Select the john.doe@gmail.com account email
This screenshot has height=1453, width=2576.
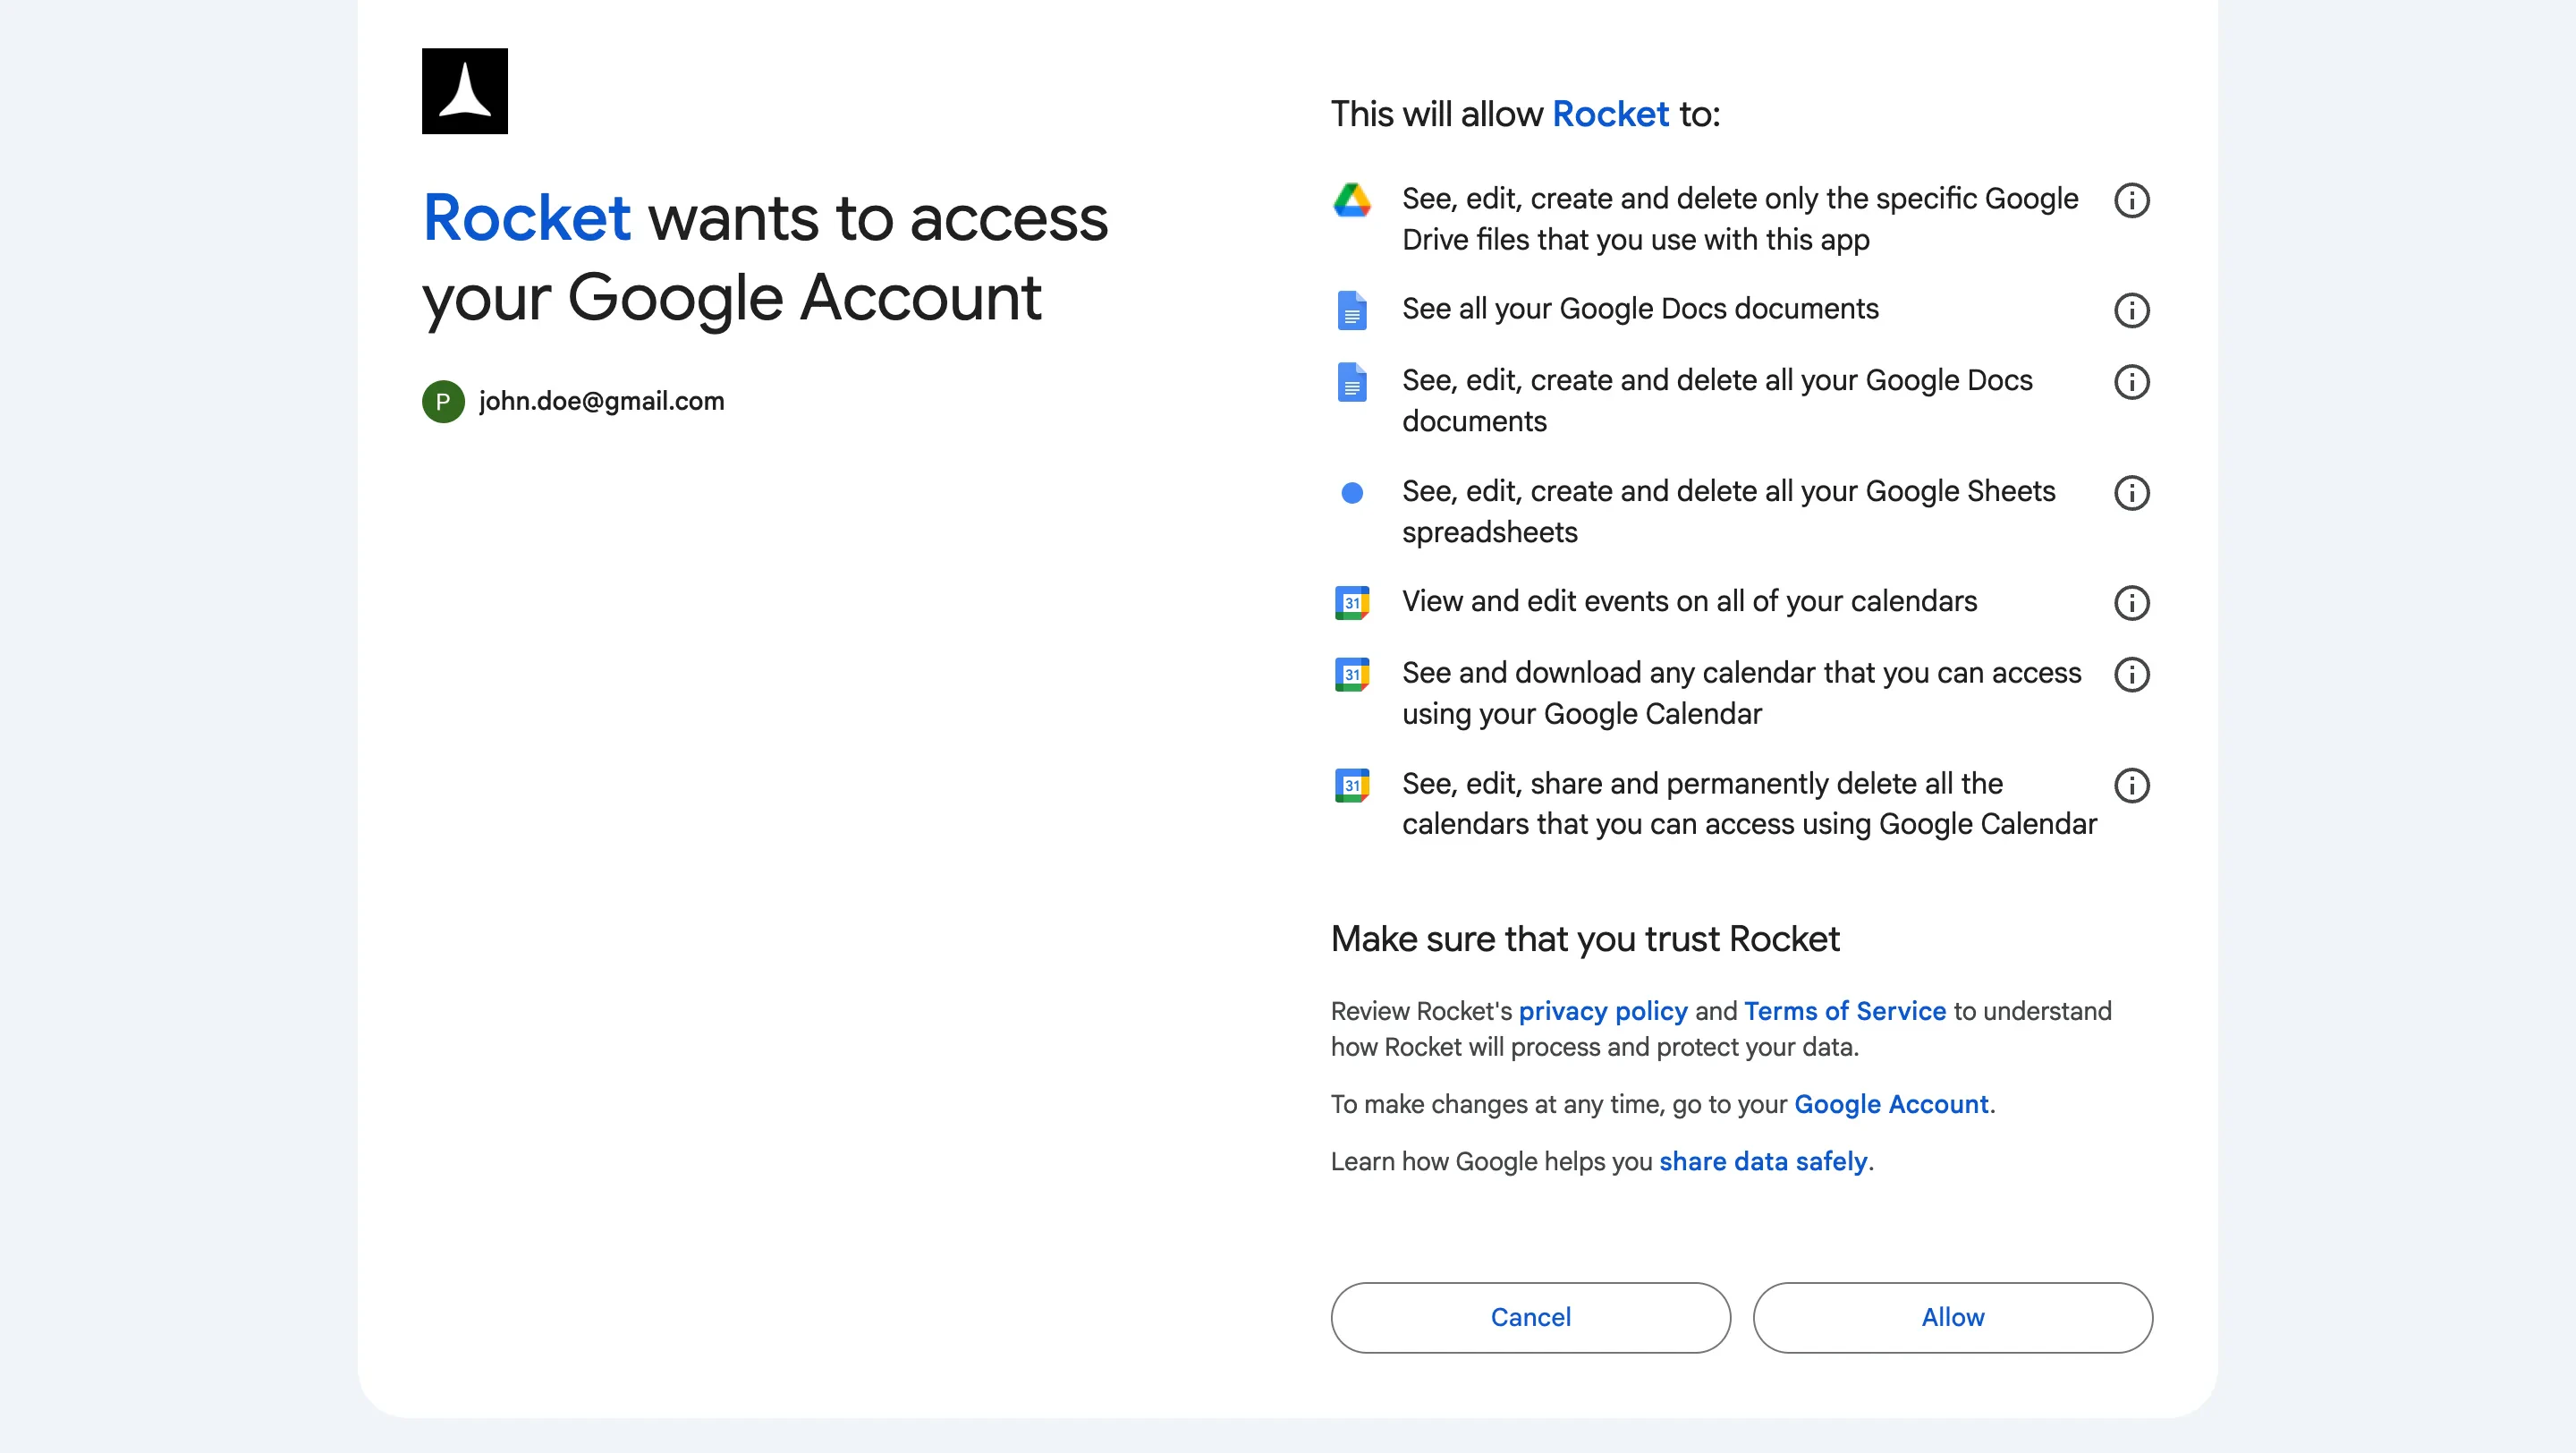(602, 401)
